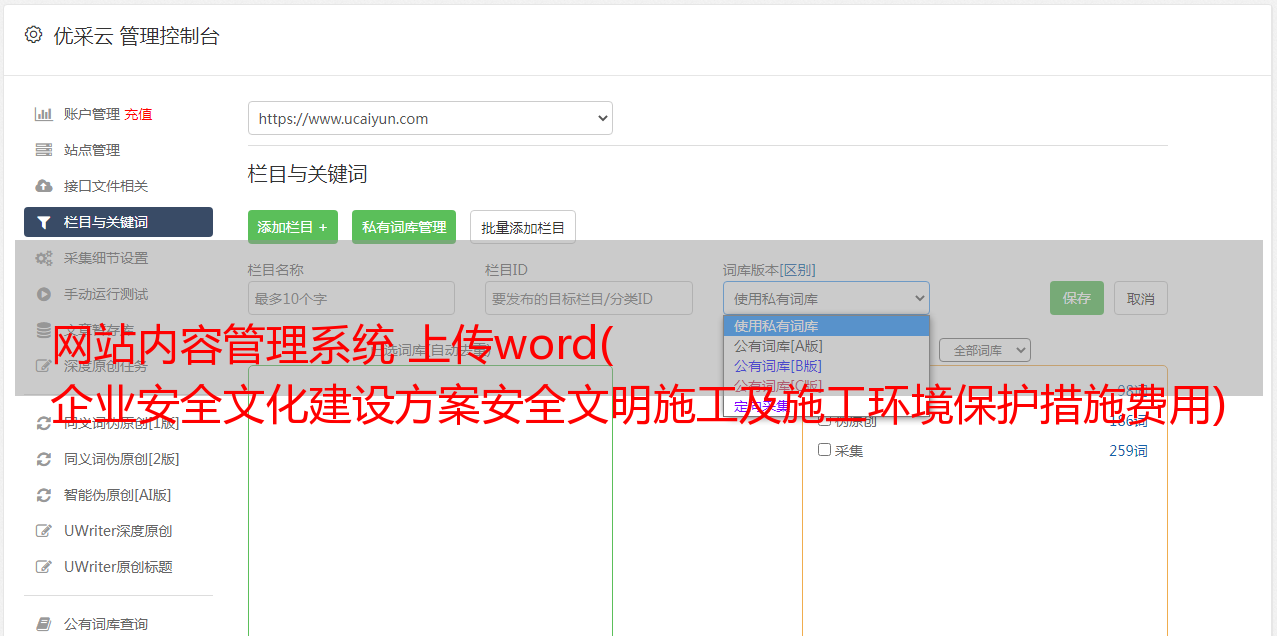Viewport: 1277px width, 636px height.
Task: Click the 词库版本[区别] label
Action: pyautogui.click(x=769, y=270)
